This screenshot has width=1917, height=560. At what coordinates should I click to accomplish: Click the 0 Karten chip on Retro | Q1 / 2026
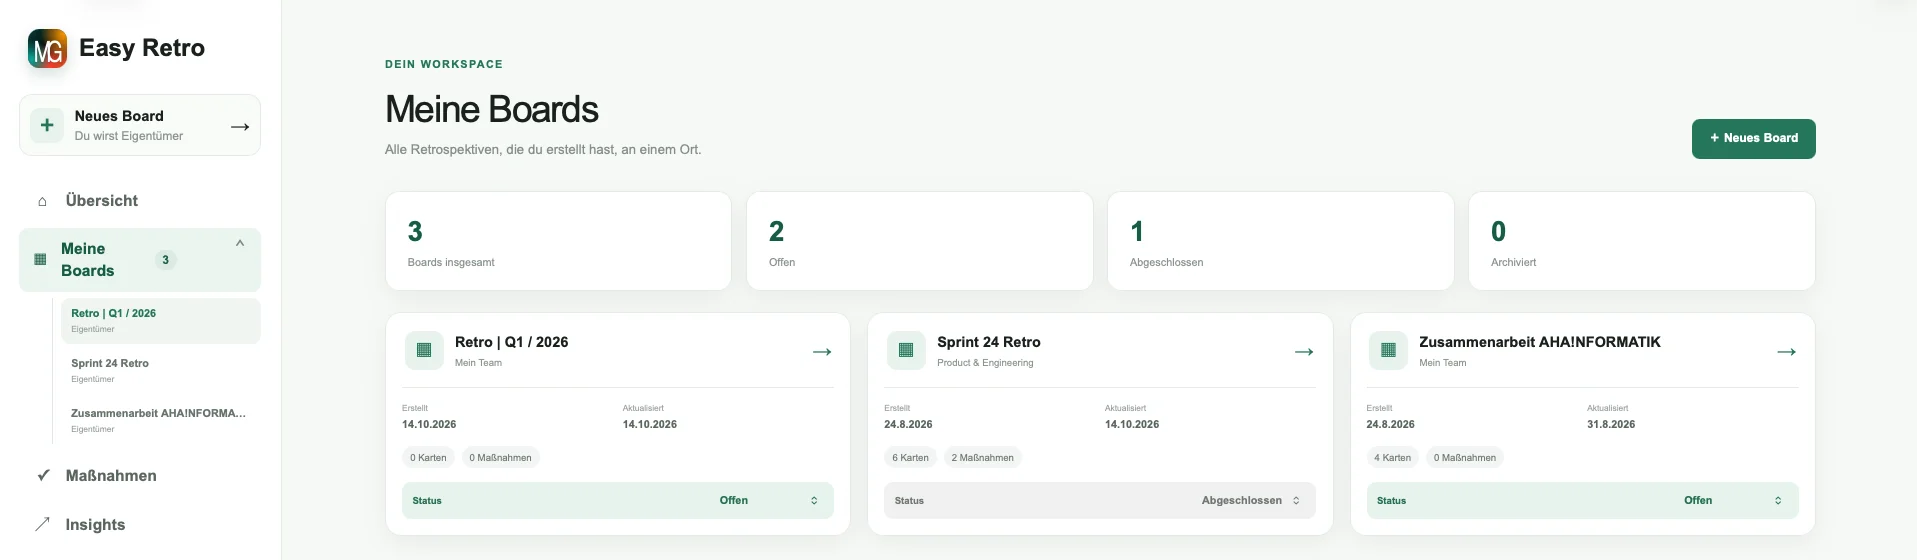[428, 458]
